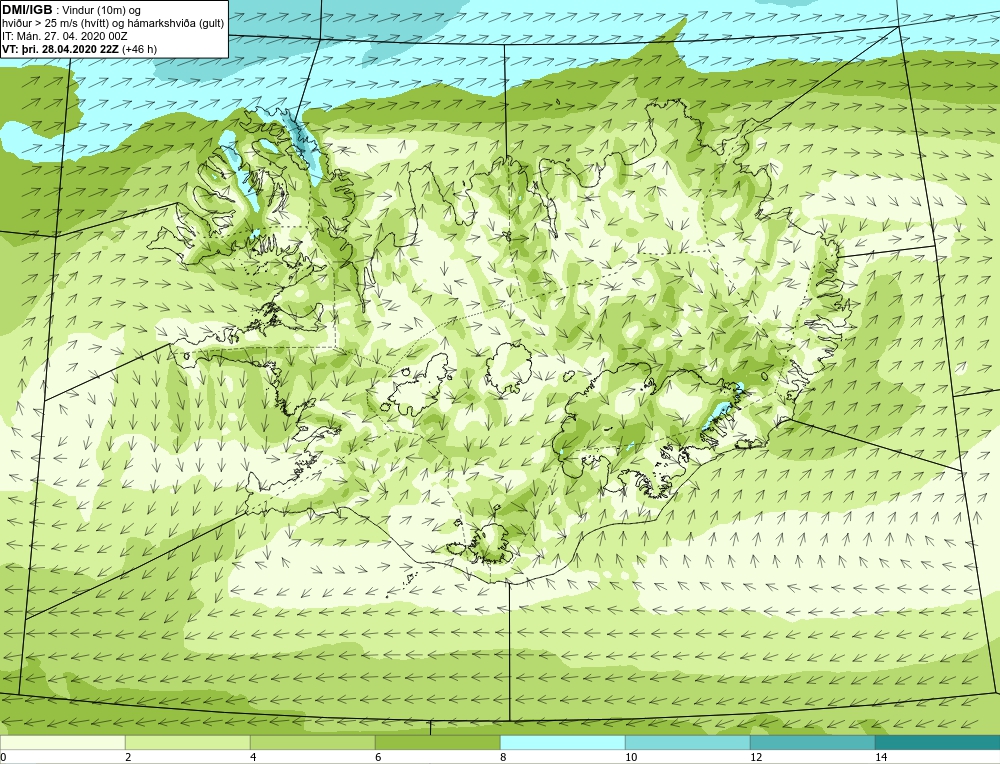Click the legend label '14'

tap(881, 757)
